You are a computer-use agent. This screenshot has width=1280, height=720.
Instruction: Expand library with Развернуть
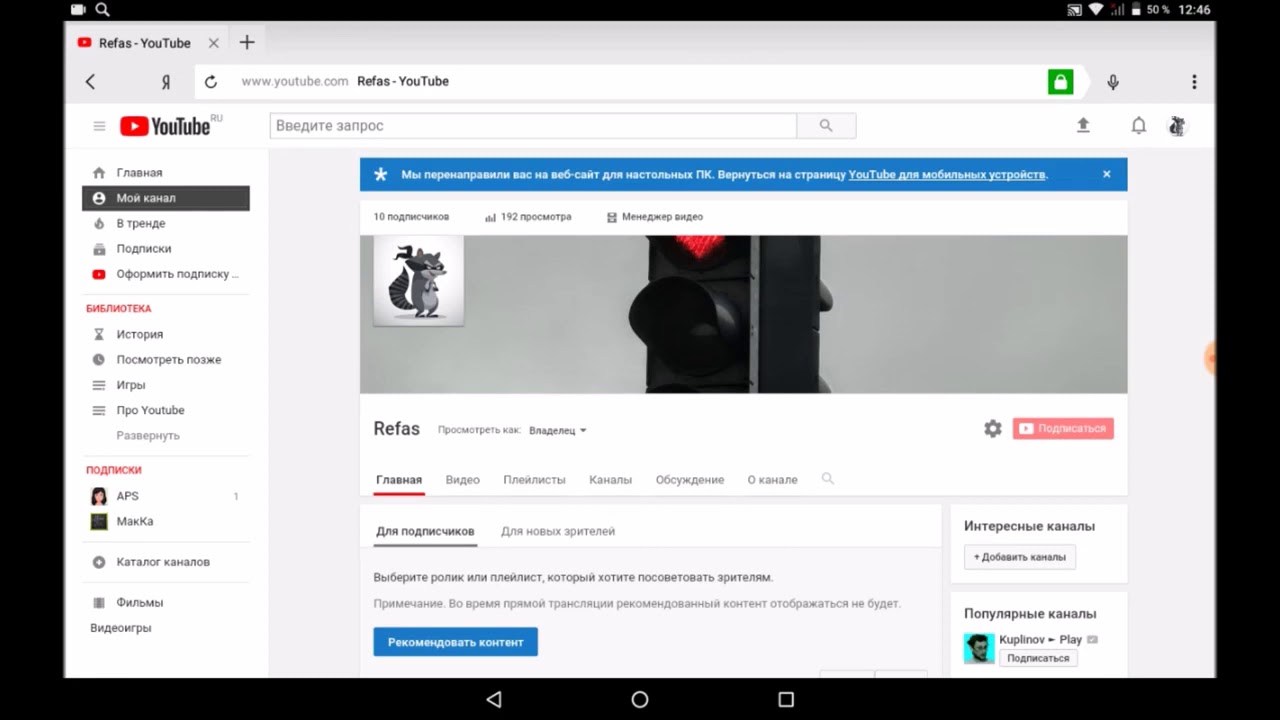[148, 435]
